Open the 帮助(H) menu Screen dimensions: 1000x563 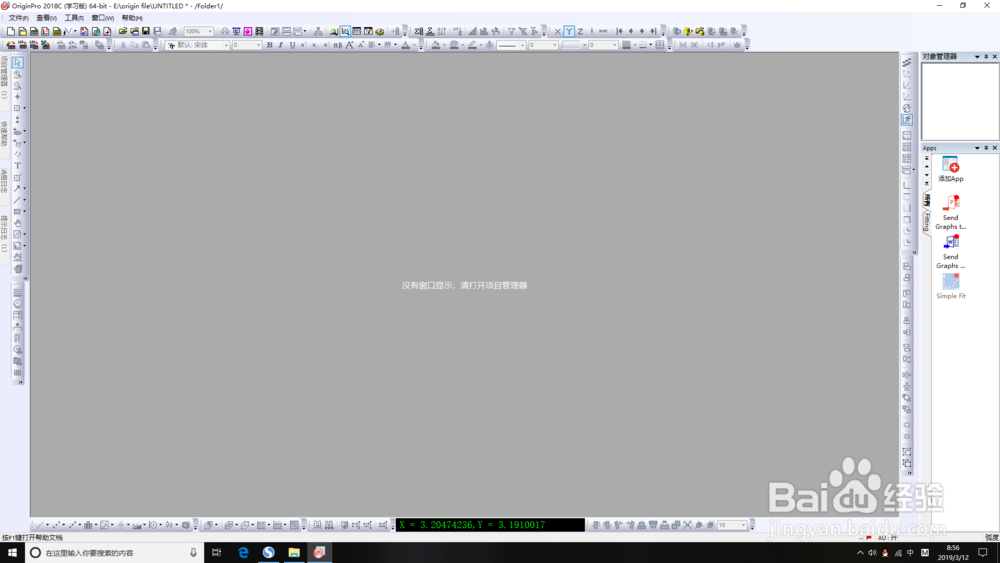[132, 18]
